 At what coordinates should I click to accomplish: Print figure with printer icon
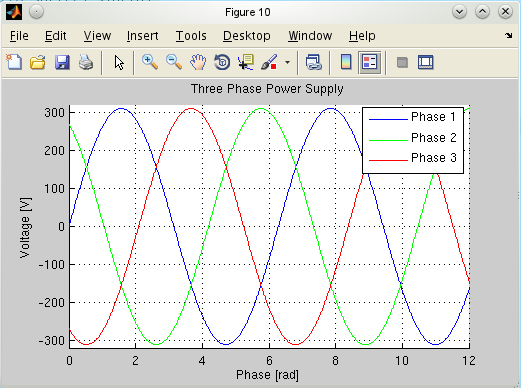click(x=86, y=62)
